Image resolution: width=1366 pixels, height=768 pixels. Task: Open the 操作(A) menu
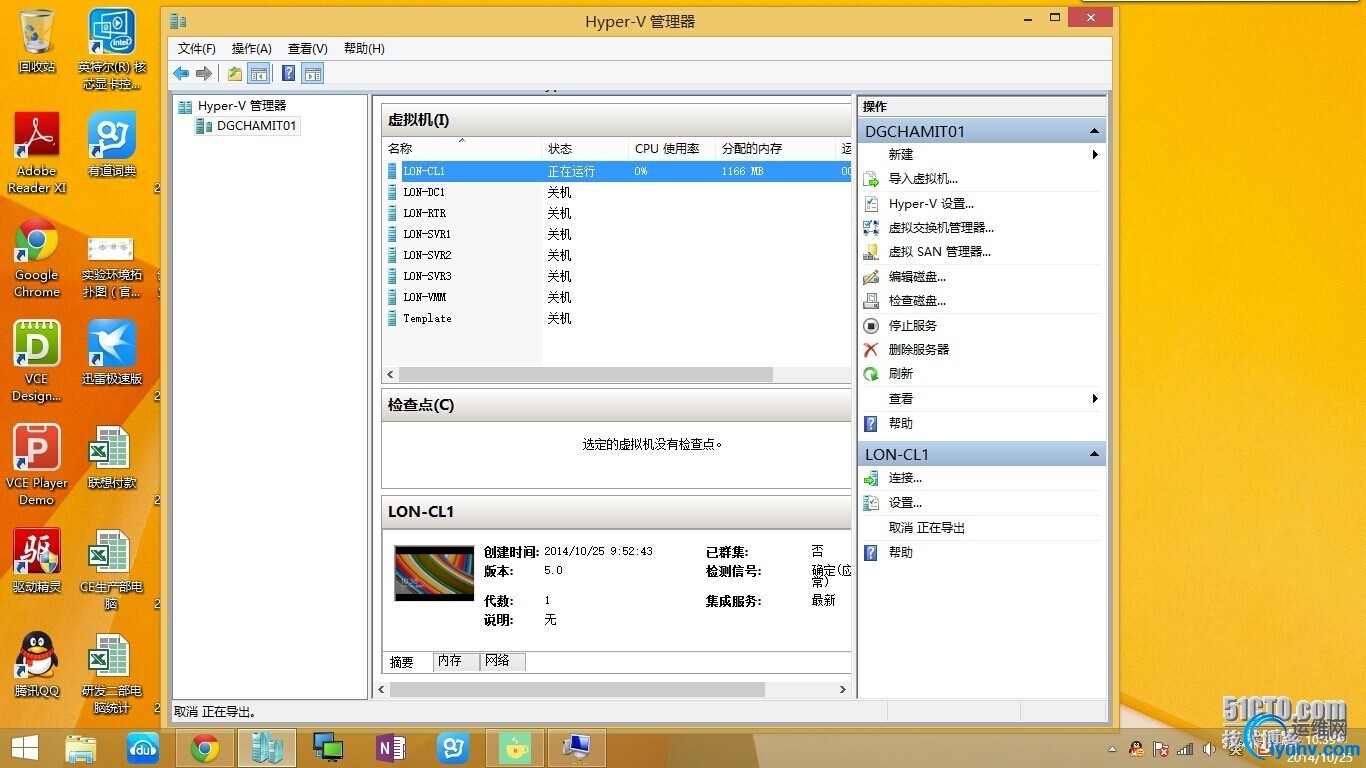(x=252, y=48)
